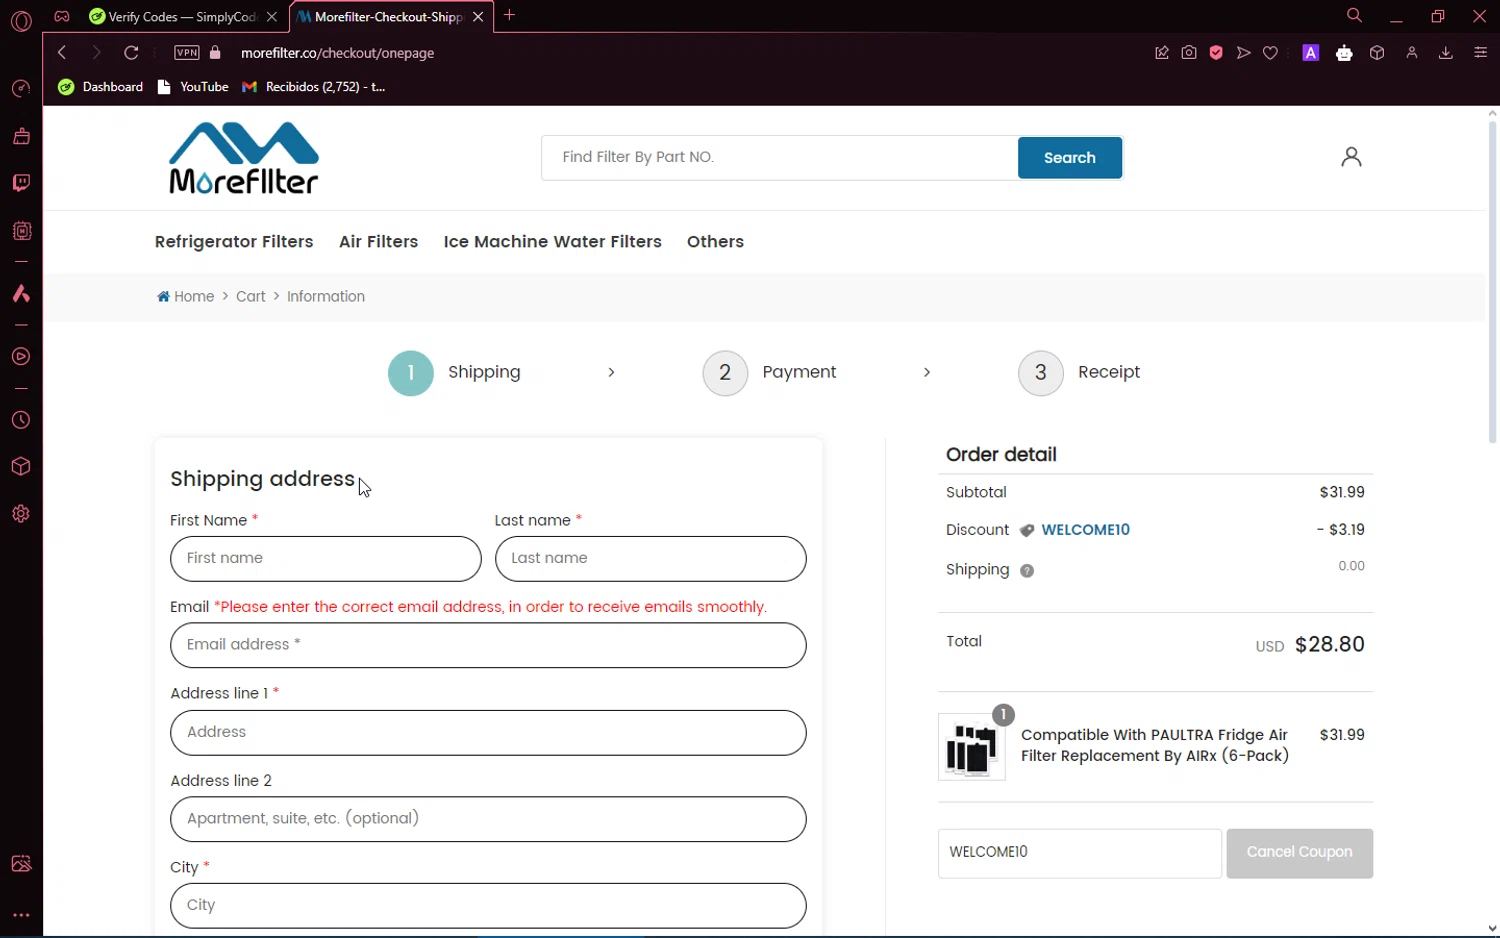1500x938 pixels.
Task: Click the VPN badge in address bar
Action: tap(187, 53)
